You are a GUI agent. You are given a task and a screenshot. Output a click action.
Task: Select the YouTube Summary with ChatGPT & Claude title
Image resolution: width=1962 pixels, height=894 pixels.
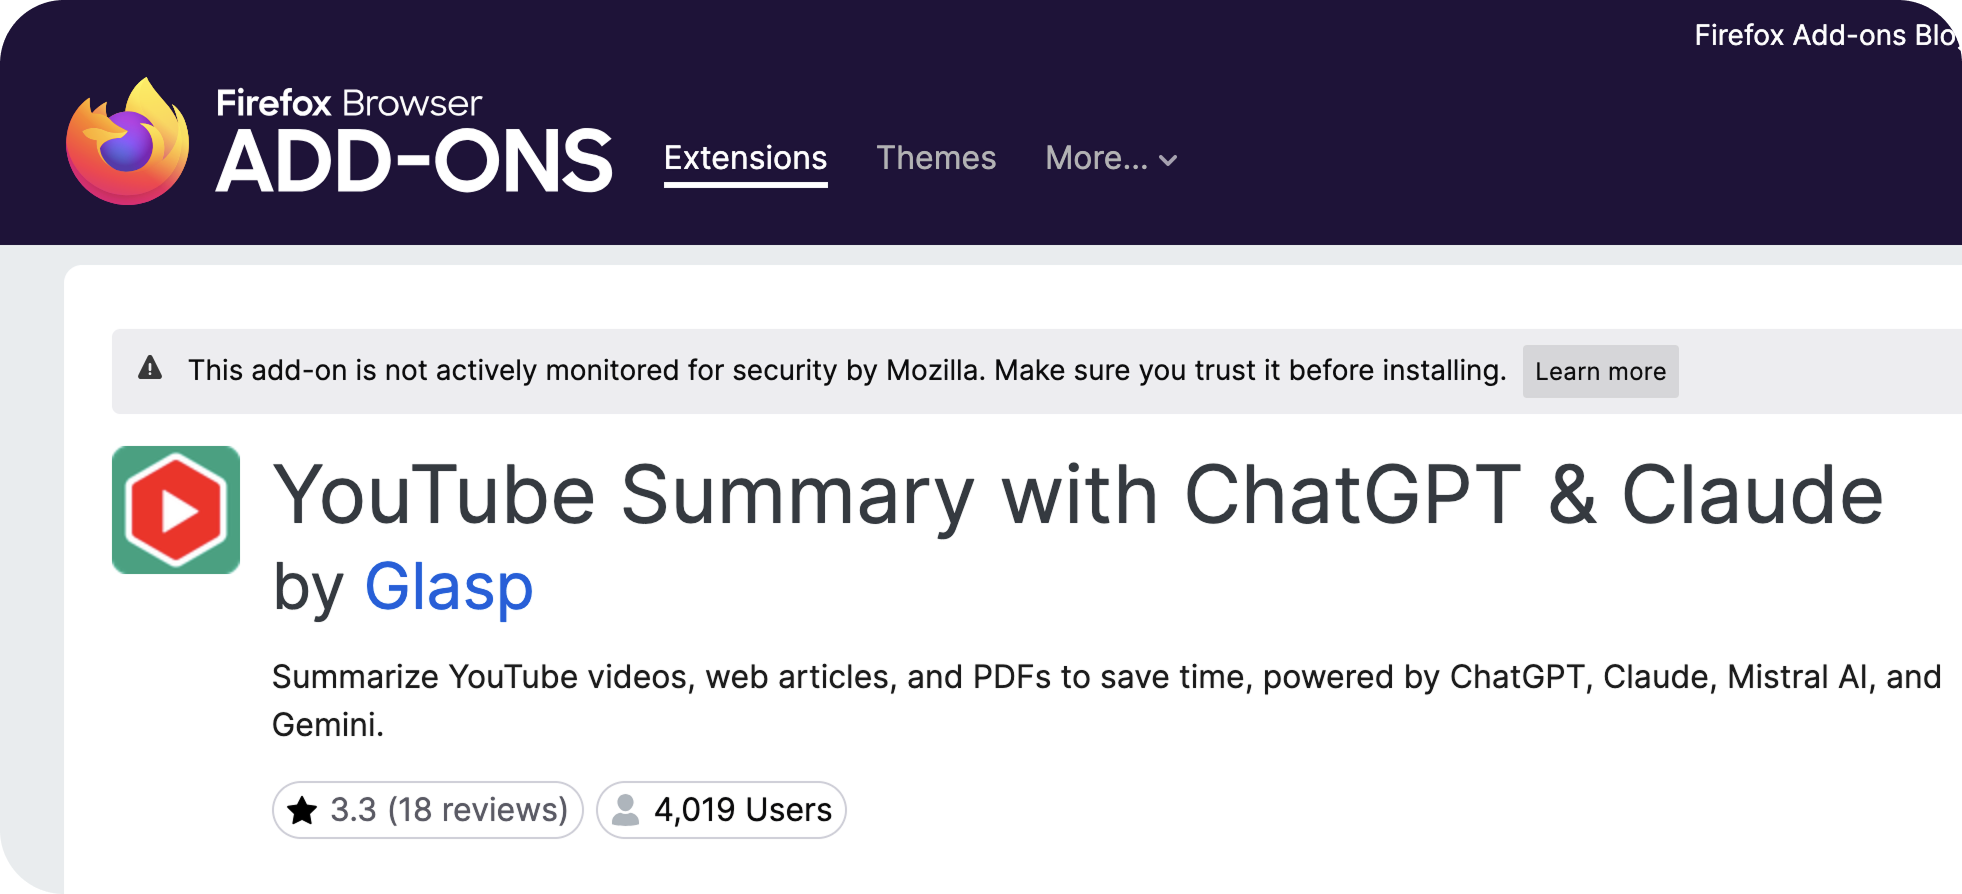click(1078, 495)
